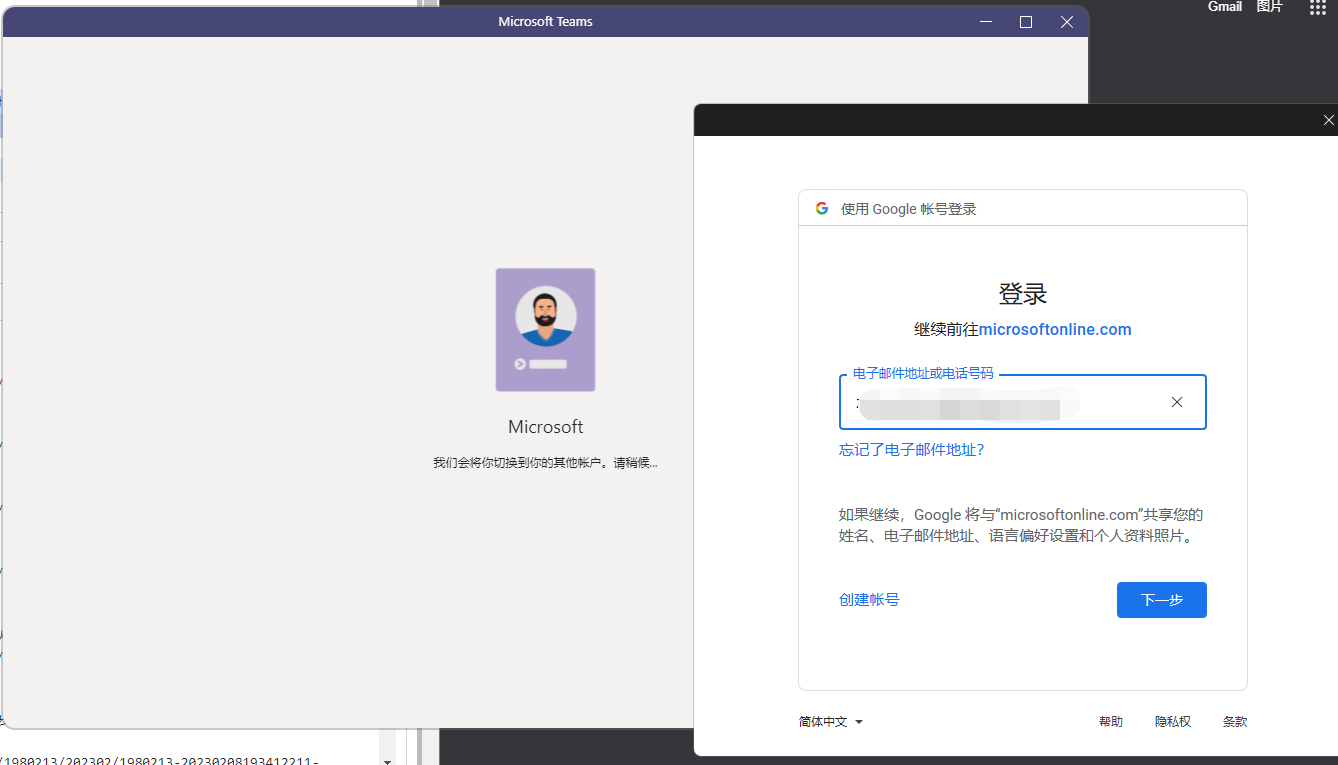Open 图片 from the Google header
Viewport: 1338px width, 765px height.
click(1269, 7)
